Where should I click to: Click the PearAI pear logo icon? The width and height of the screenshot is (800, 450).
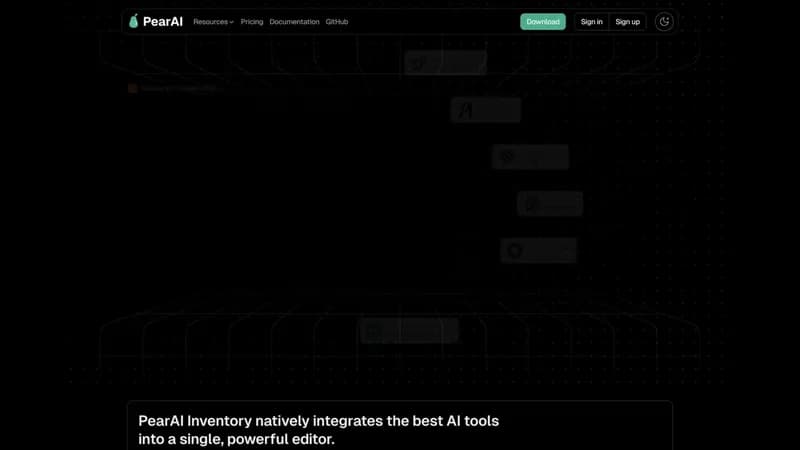pos(134,21)
